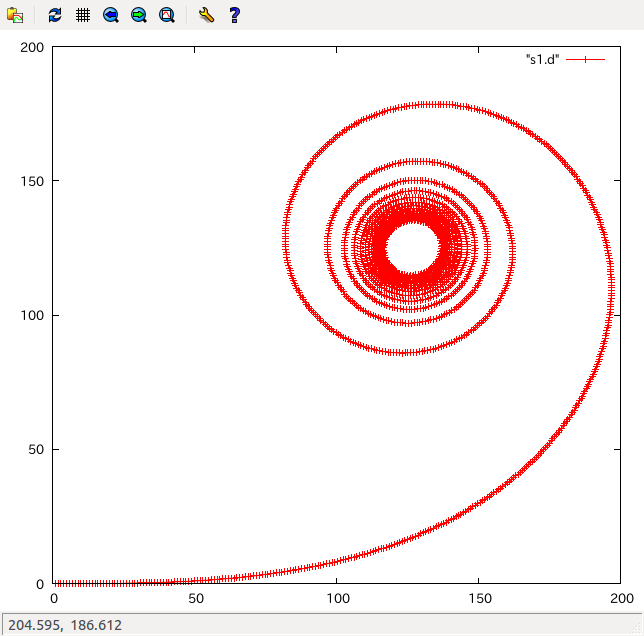Copy the plot to clipboard
Viewport: 644px width, 636px height.
[x=15, y=15]
